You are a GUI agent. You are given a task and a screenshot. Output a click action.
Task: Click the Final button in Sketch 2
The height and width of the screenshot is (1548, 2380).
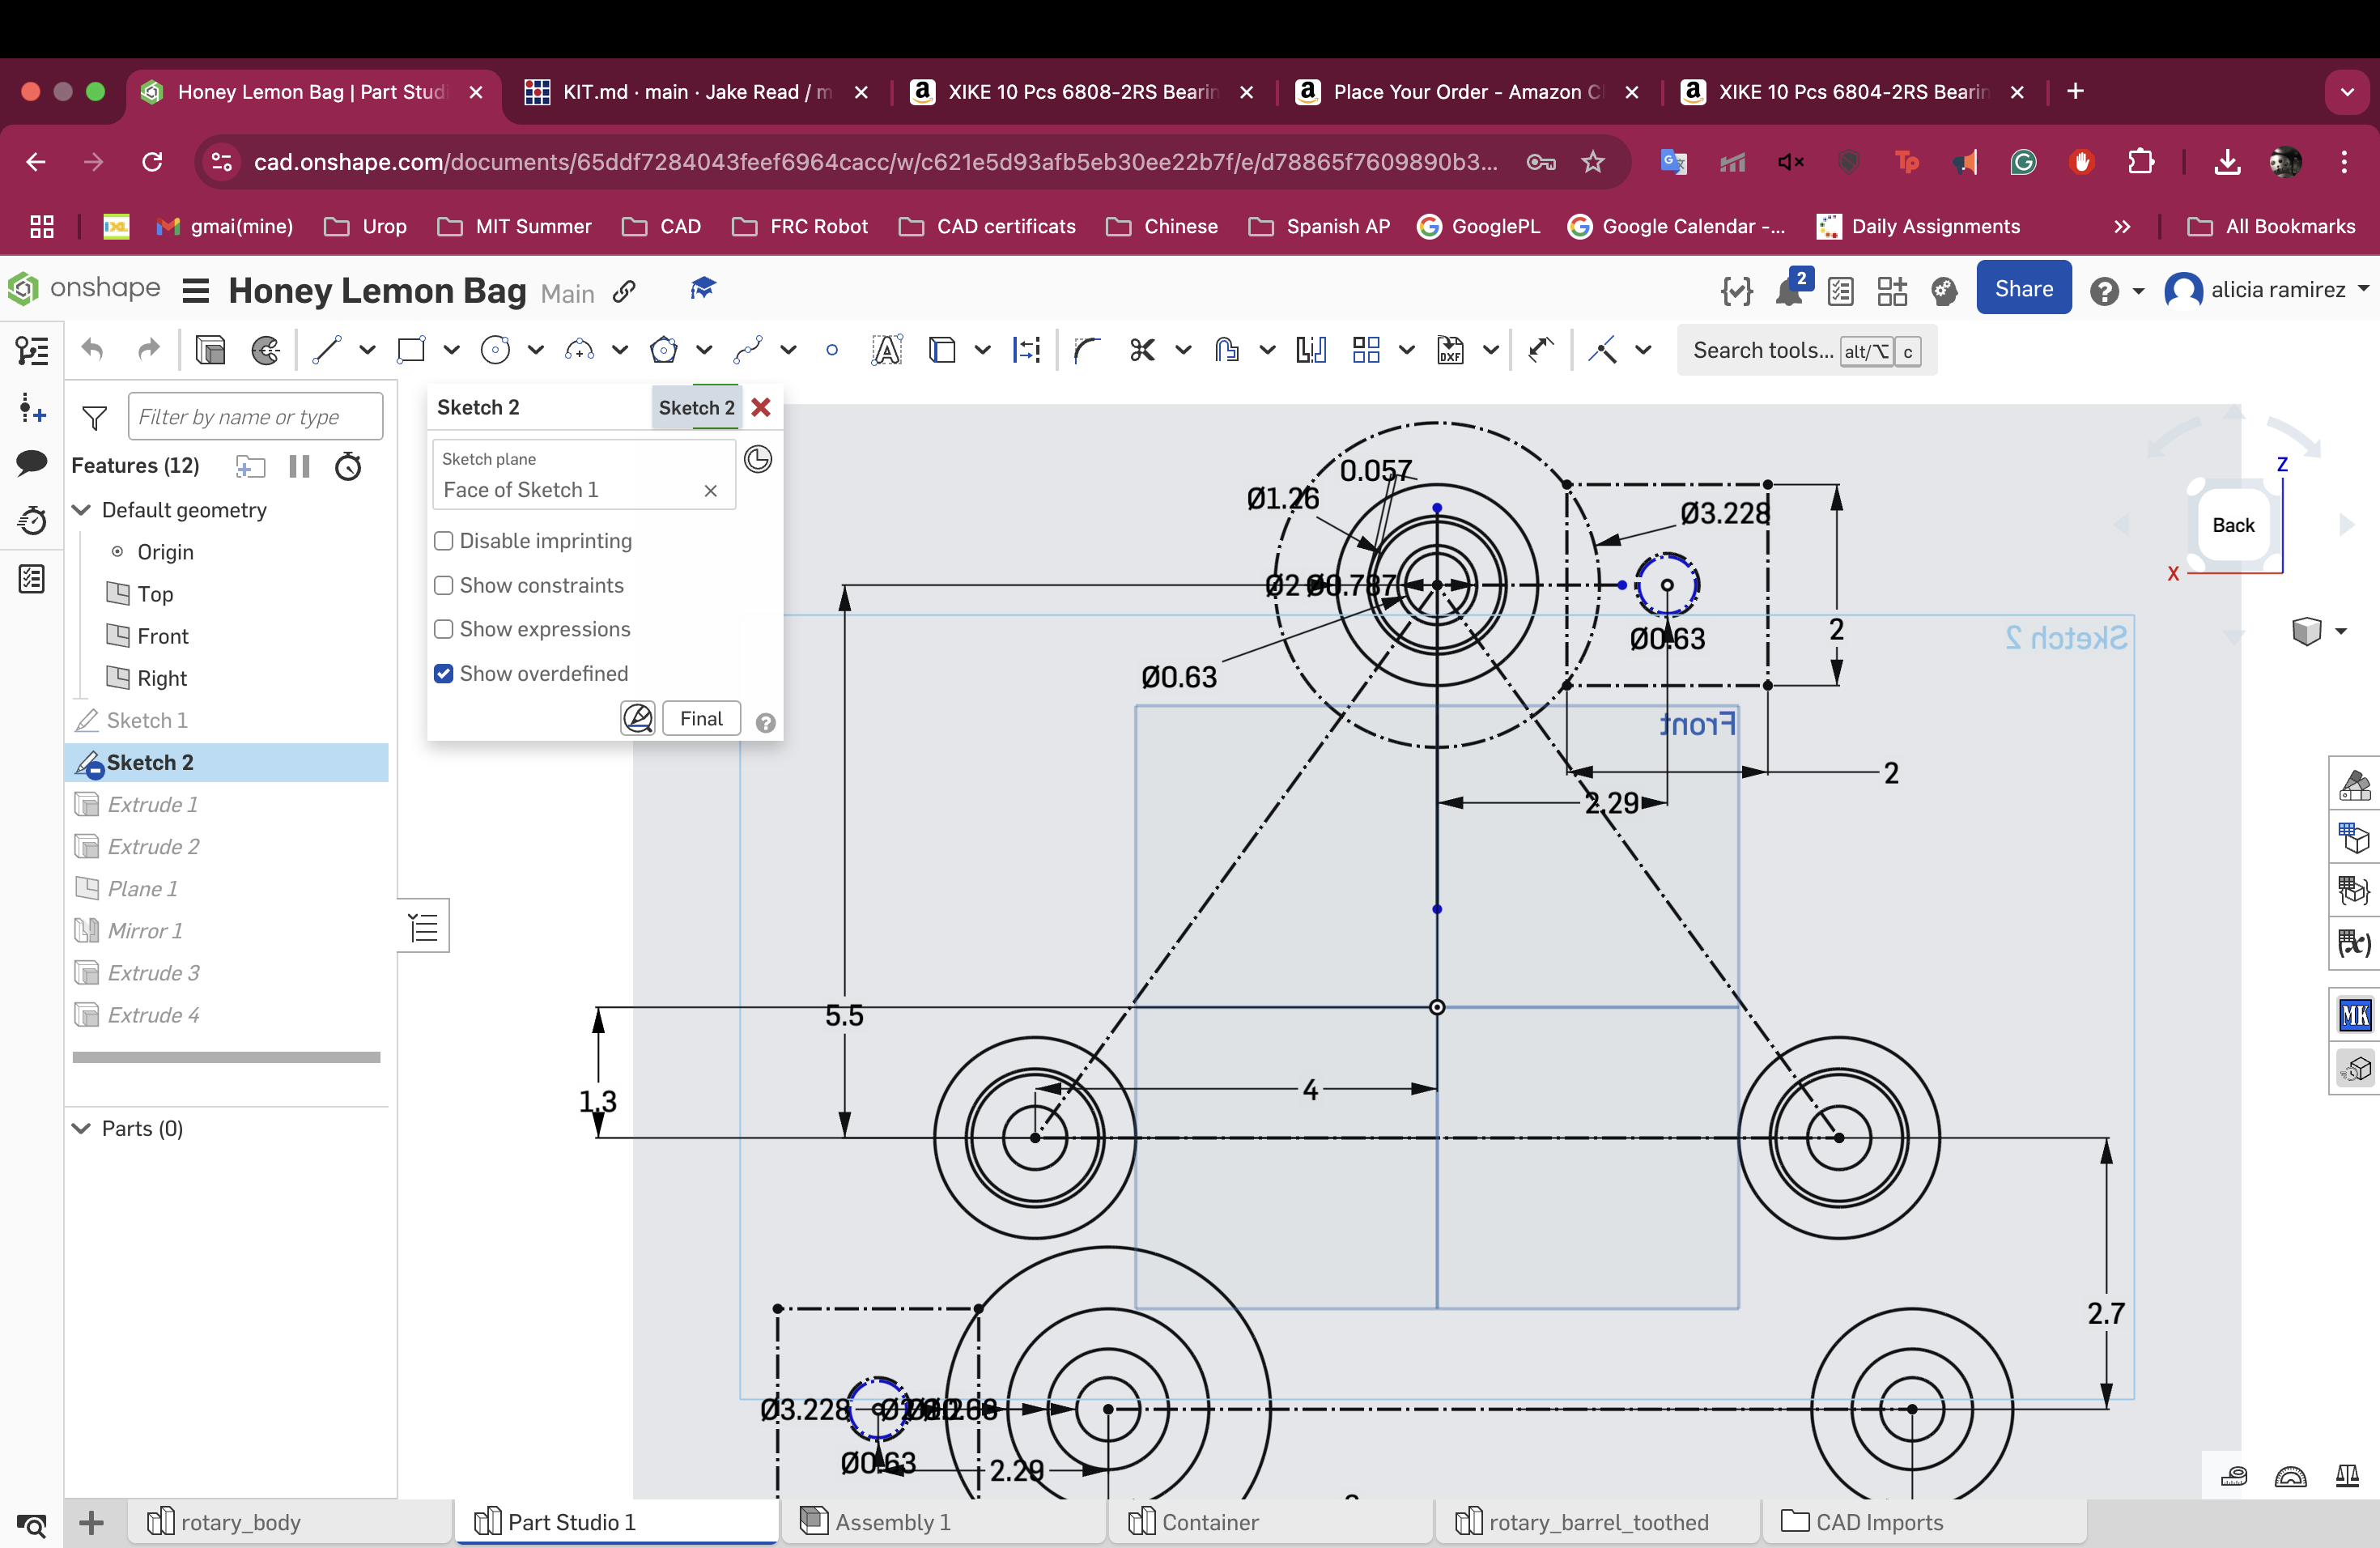(701, 718)
